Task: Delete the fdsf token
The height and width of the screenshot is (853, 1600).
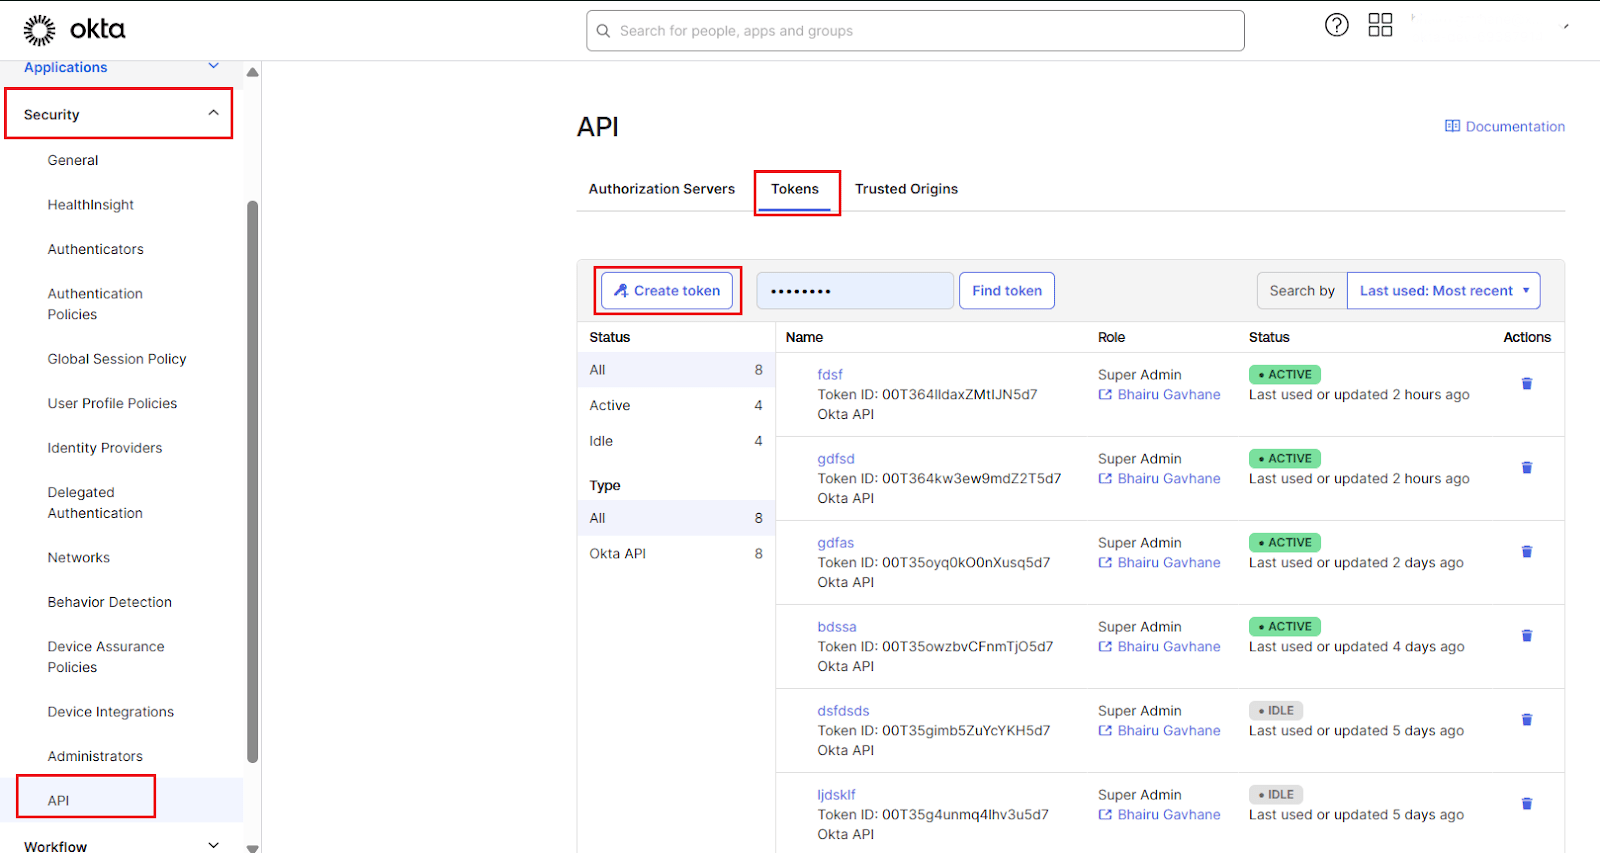Action: 1526,384
